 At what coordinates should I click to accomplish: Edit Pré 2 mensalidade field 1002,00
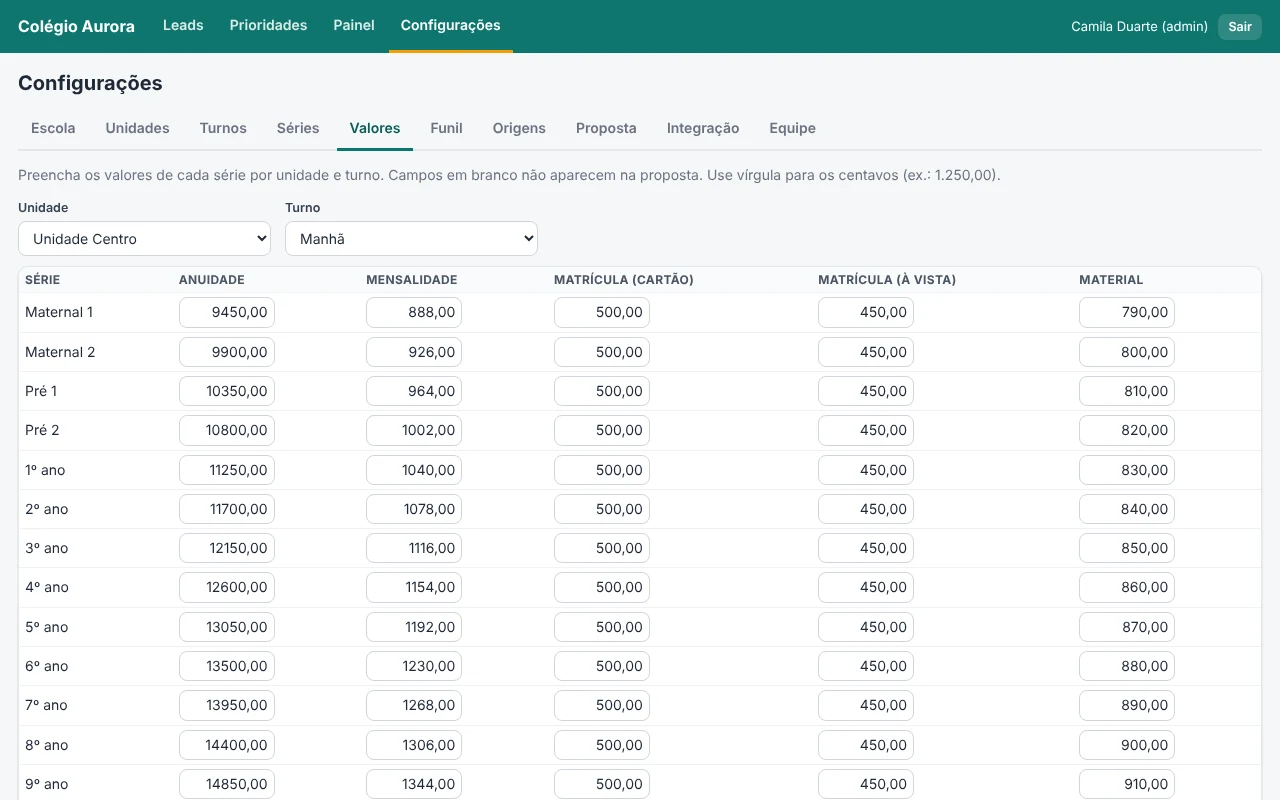(x=414, y=430)
